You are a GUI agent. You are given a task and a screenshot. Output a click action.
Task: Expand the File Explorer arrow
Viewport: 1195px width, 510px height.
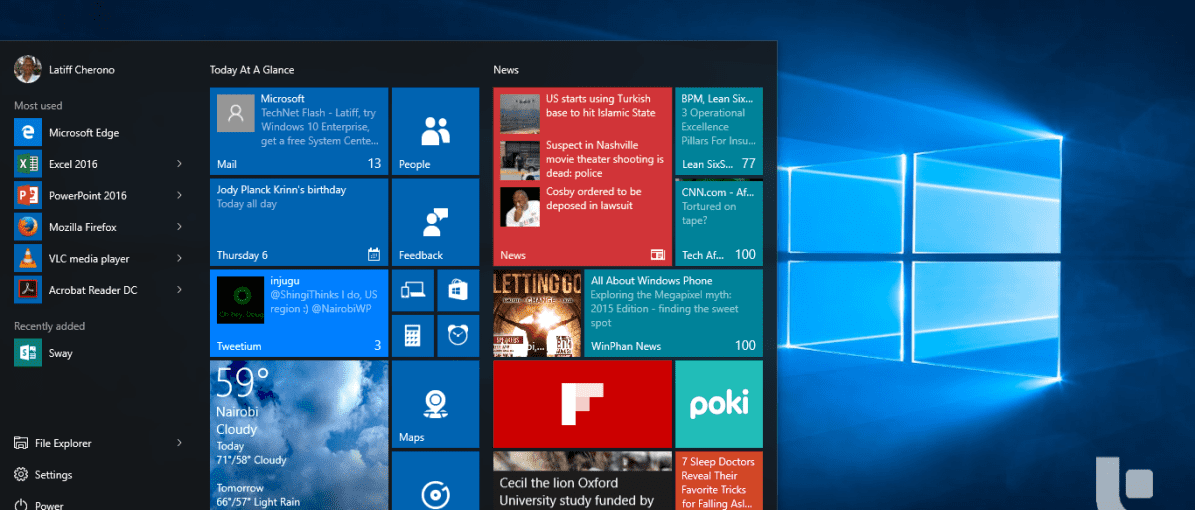tap(179, 443)
